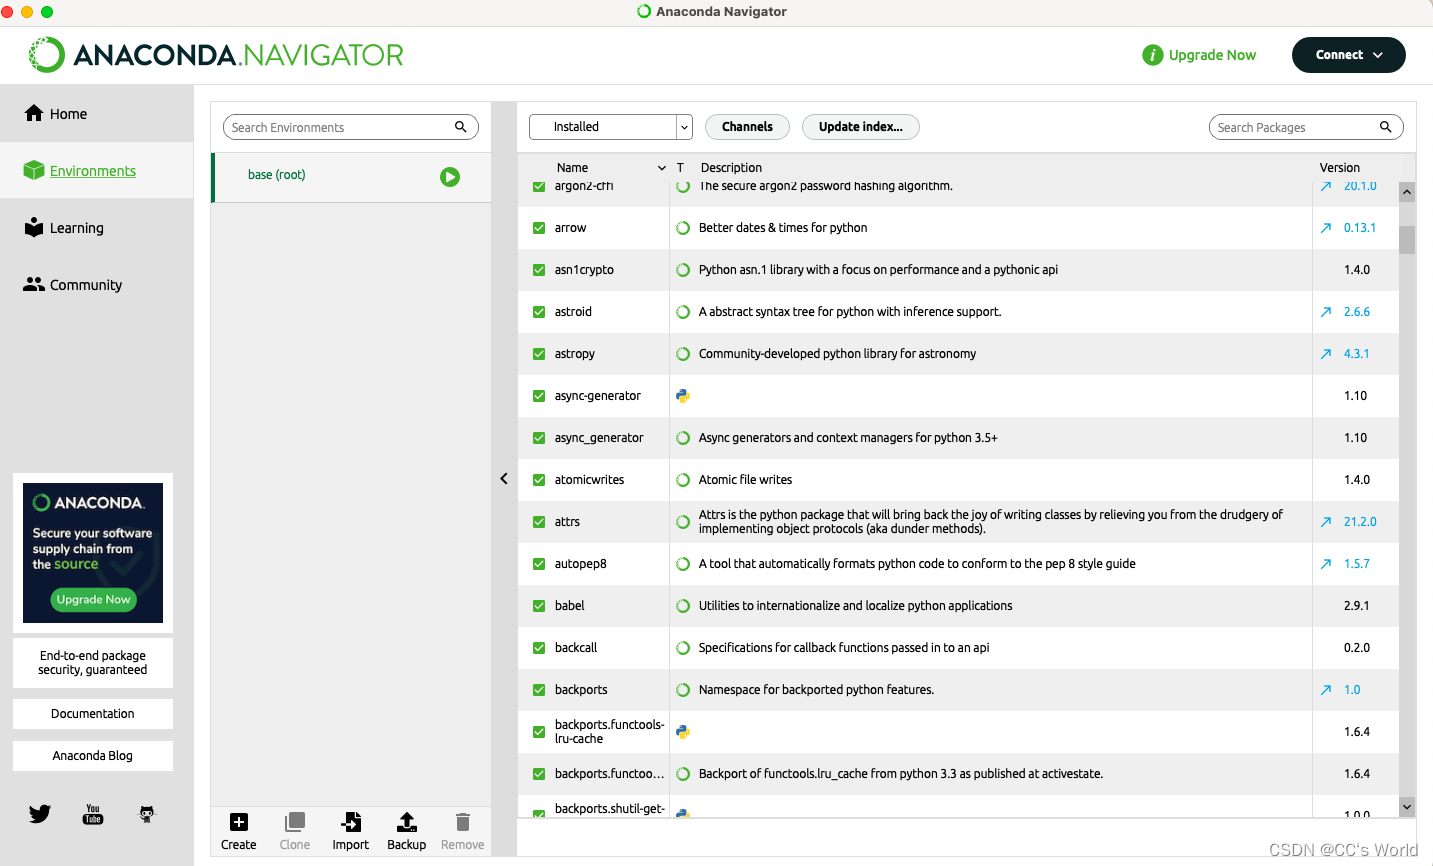Screen dimensions: 1433x866
Task: Sort by the Version column header
Action: 1339,168
